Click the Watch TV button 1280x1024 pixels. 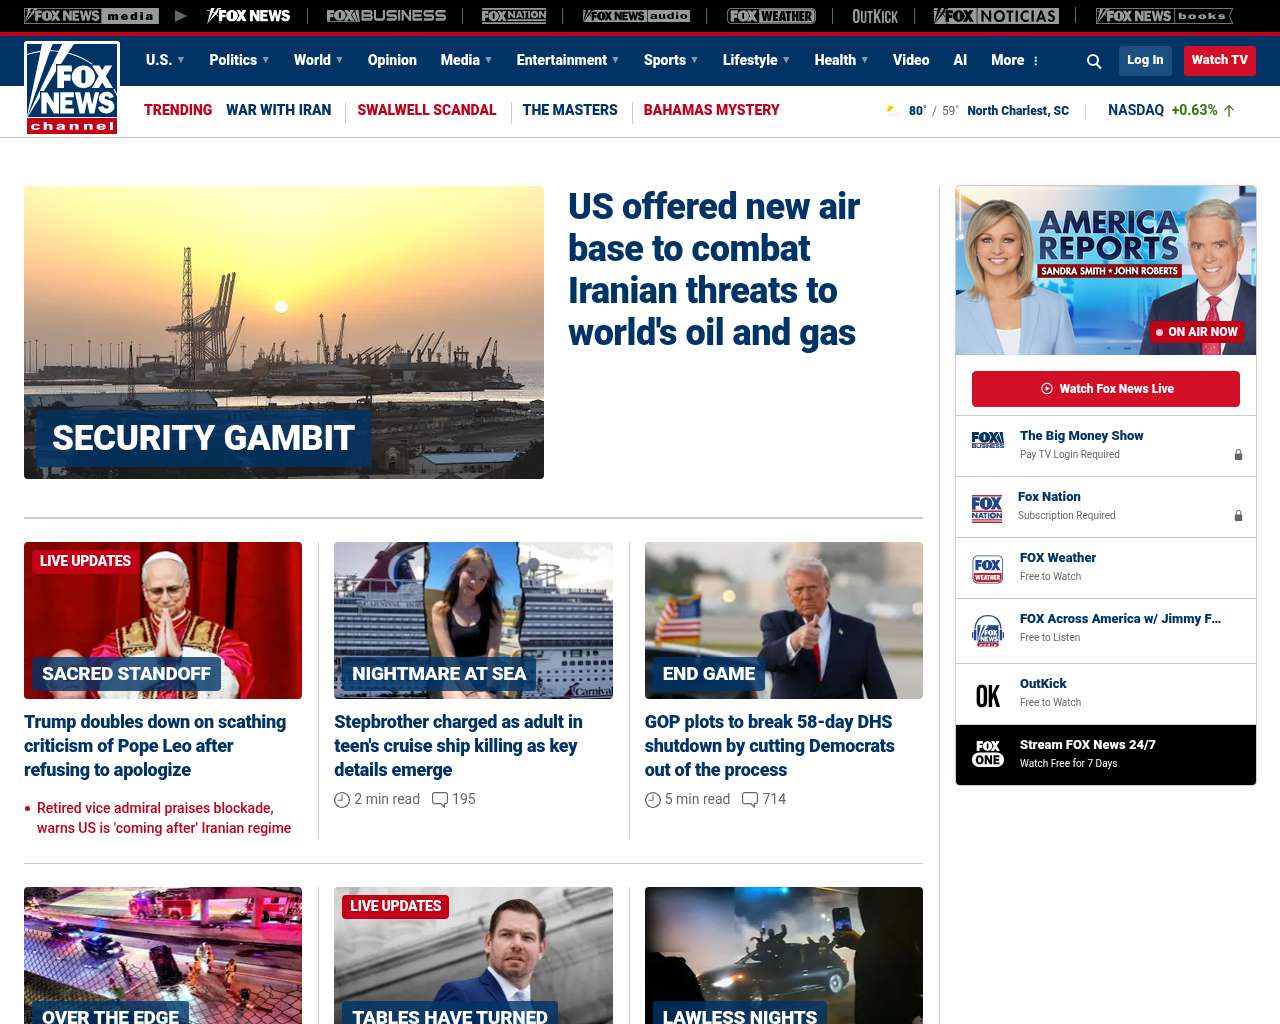[x=1219, y=60]
